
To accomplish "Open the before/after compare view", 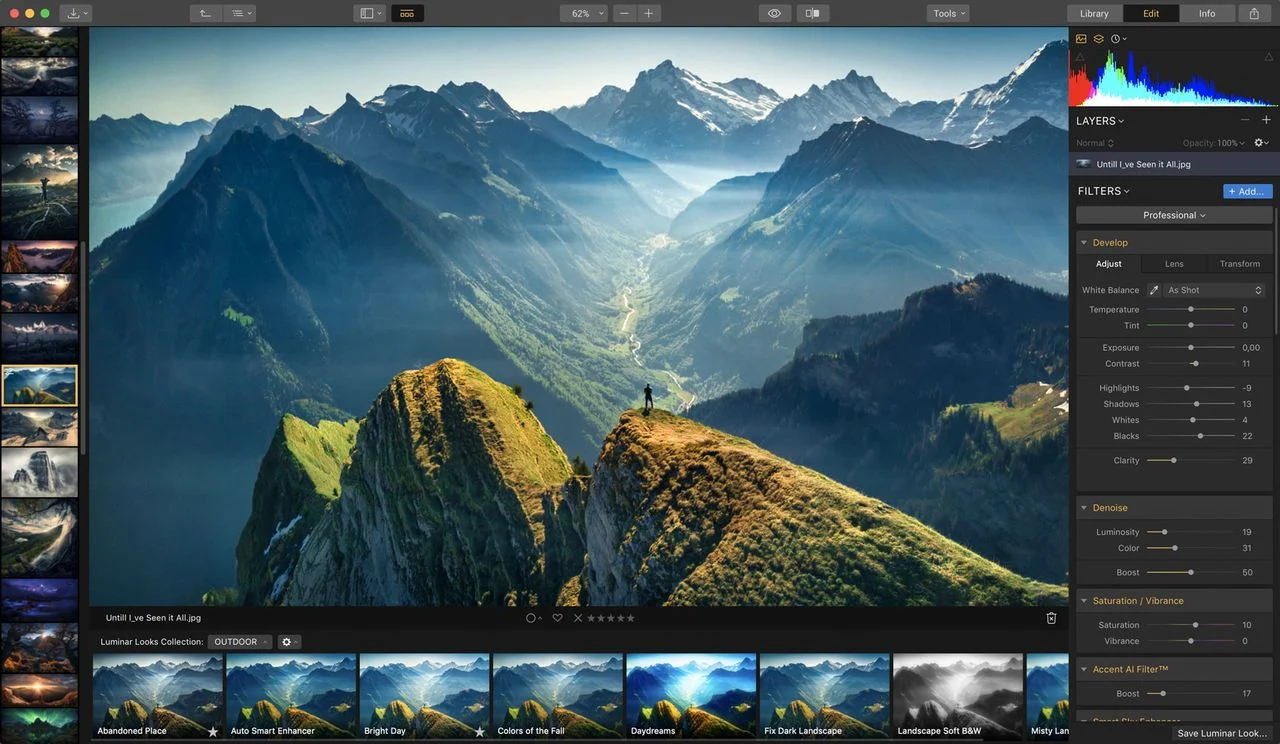I will click(x=812, y=13).
